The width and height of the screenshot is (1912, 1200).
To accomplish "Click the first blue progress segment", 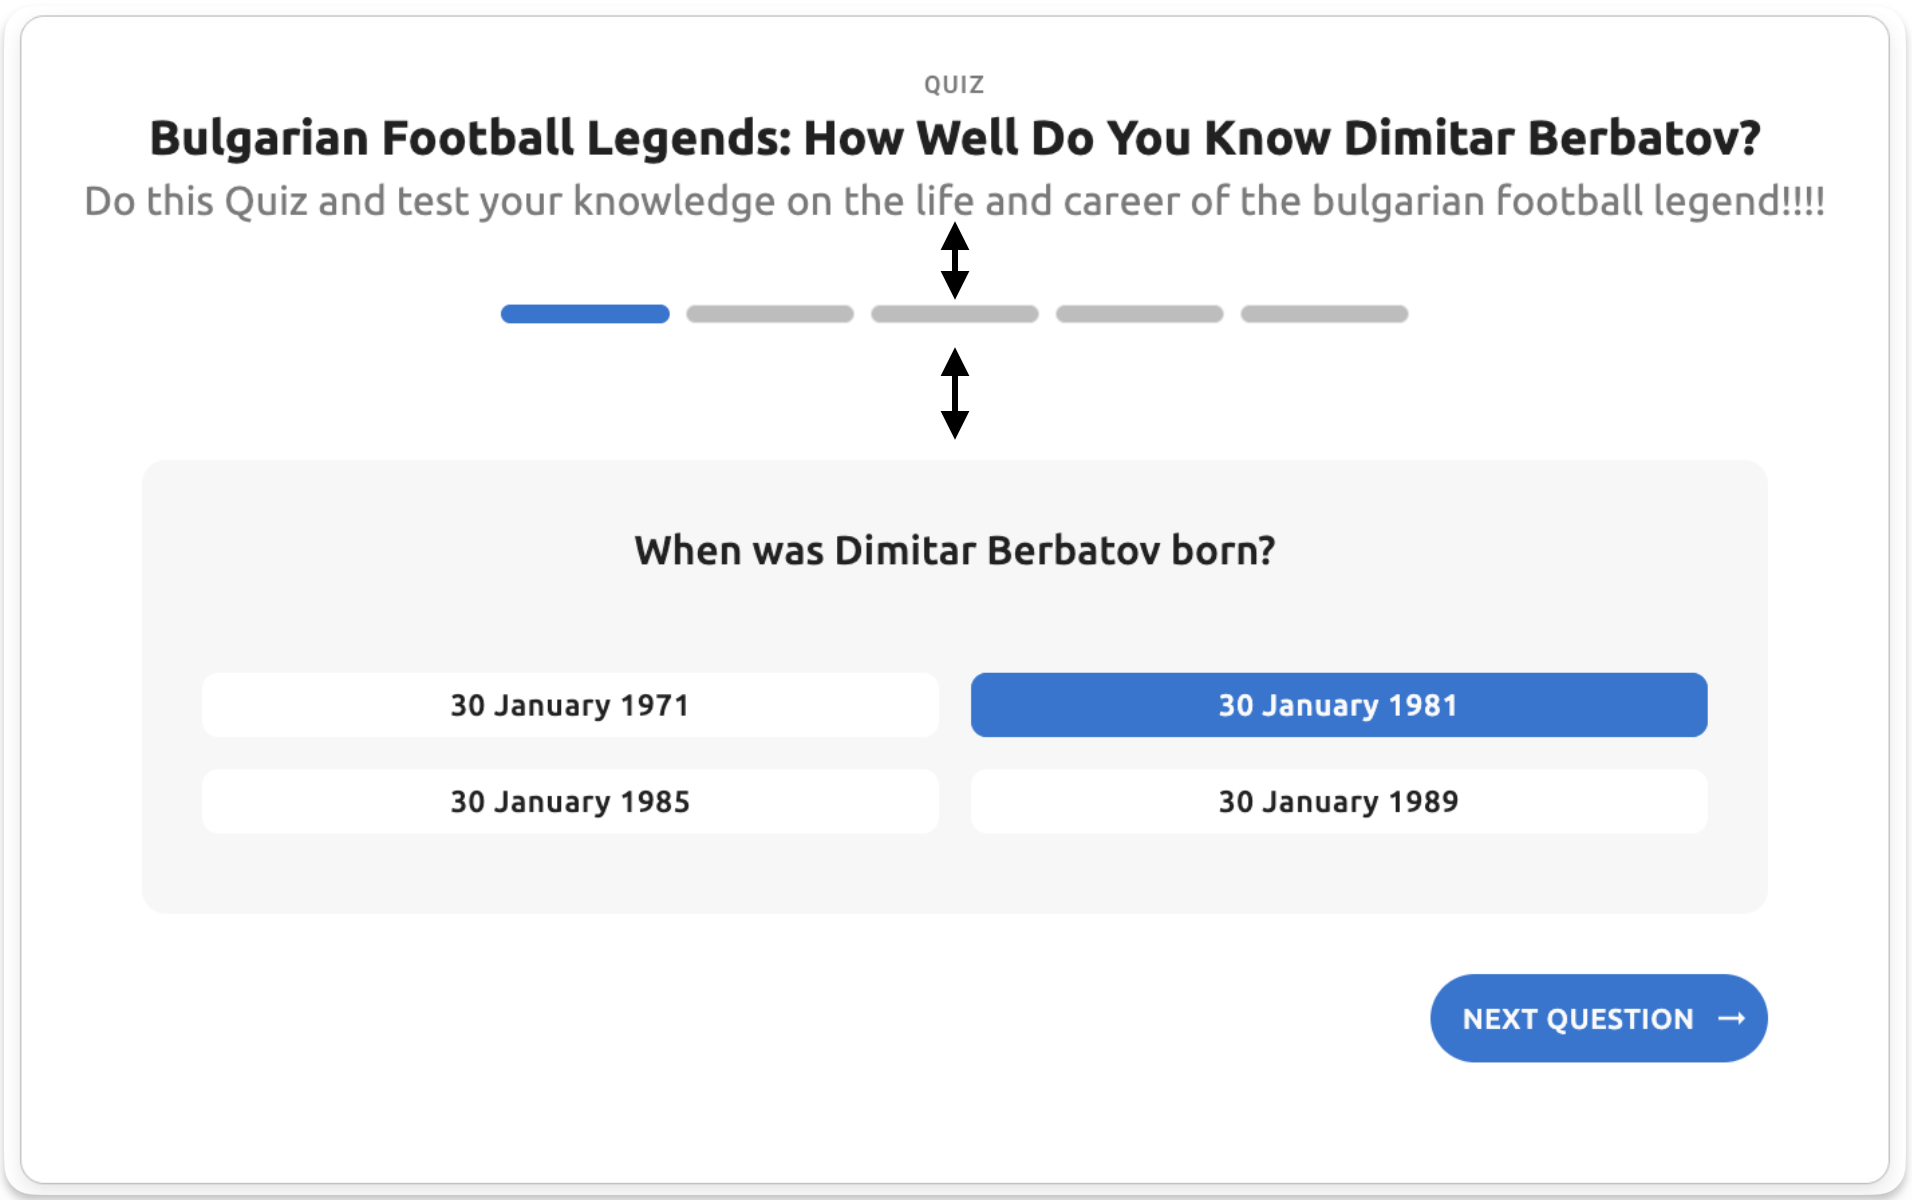I will [585, 314].
